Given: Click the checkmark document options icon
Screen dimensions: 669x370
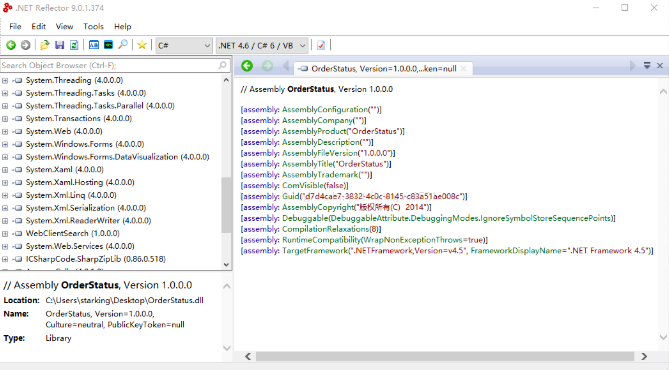Looking at the screenshot, I should pos(321,45).
